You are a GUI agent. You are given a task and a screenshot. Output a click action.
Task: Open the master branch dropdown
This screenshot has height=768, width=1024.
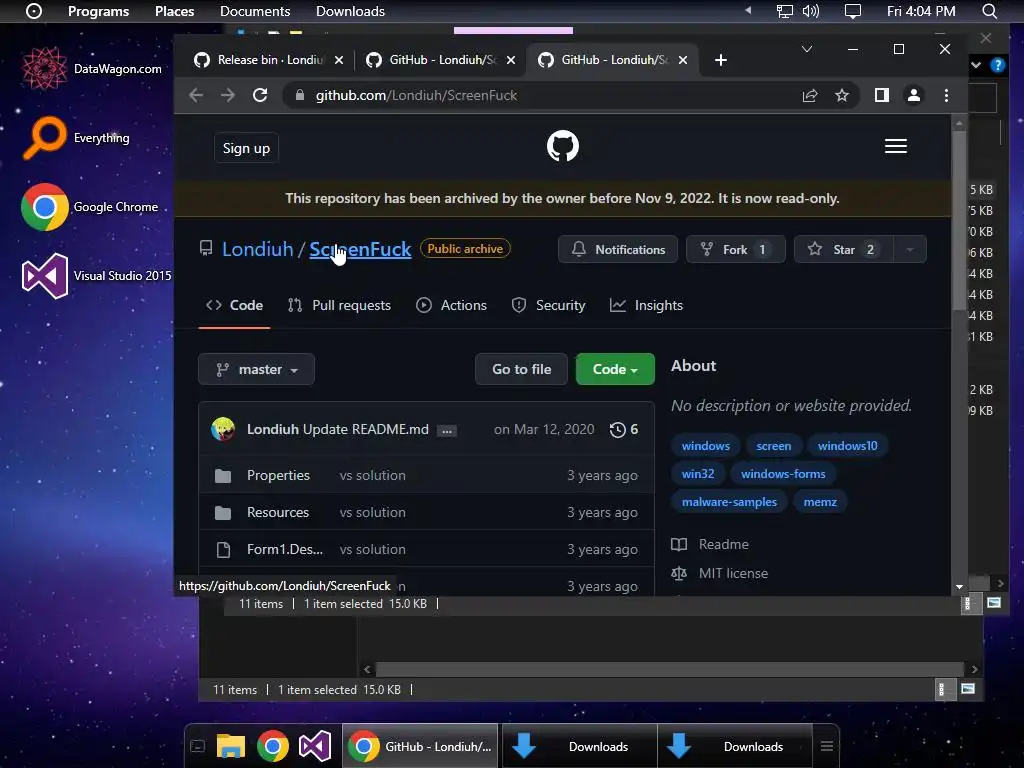[256, 369]
